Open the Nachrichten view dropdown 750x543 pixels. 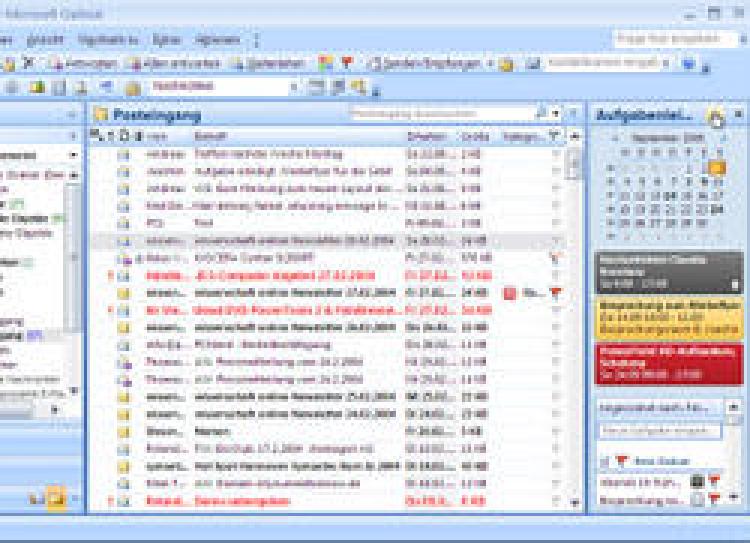[x=294, y=87]
